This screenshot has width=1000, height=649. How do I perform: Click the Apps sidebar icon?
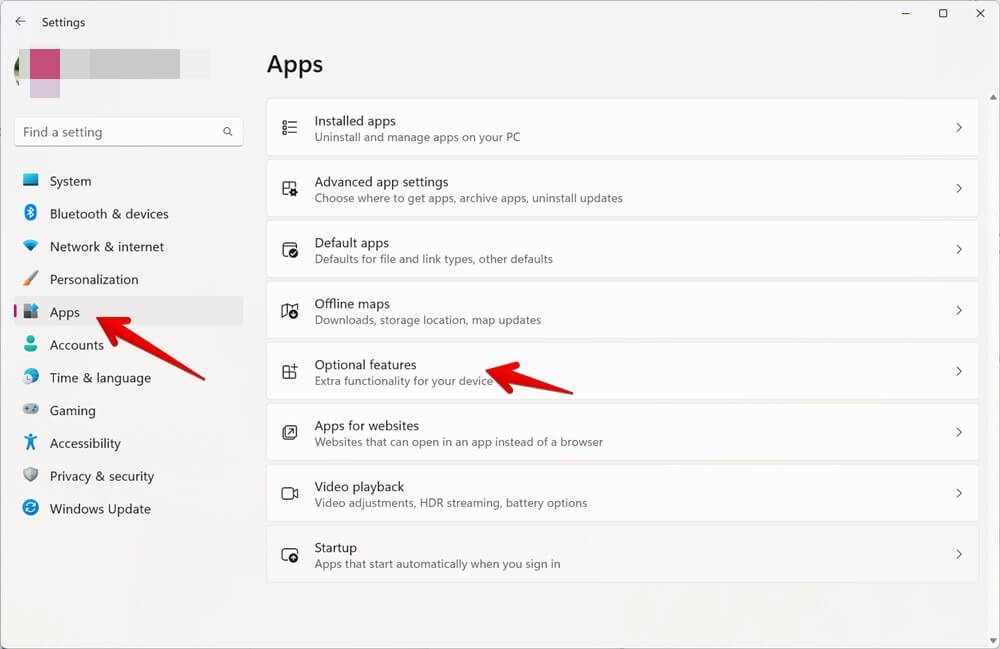[x=31, y=311]
